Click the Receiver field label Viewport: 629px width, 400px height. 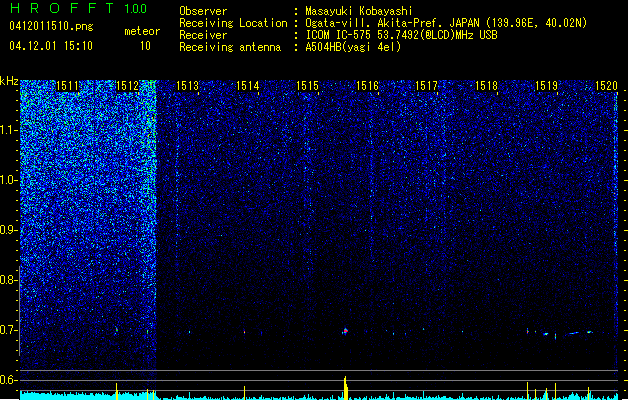click(x=203, y=35)
